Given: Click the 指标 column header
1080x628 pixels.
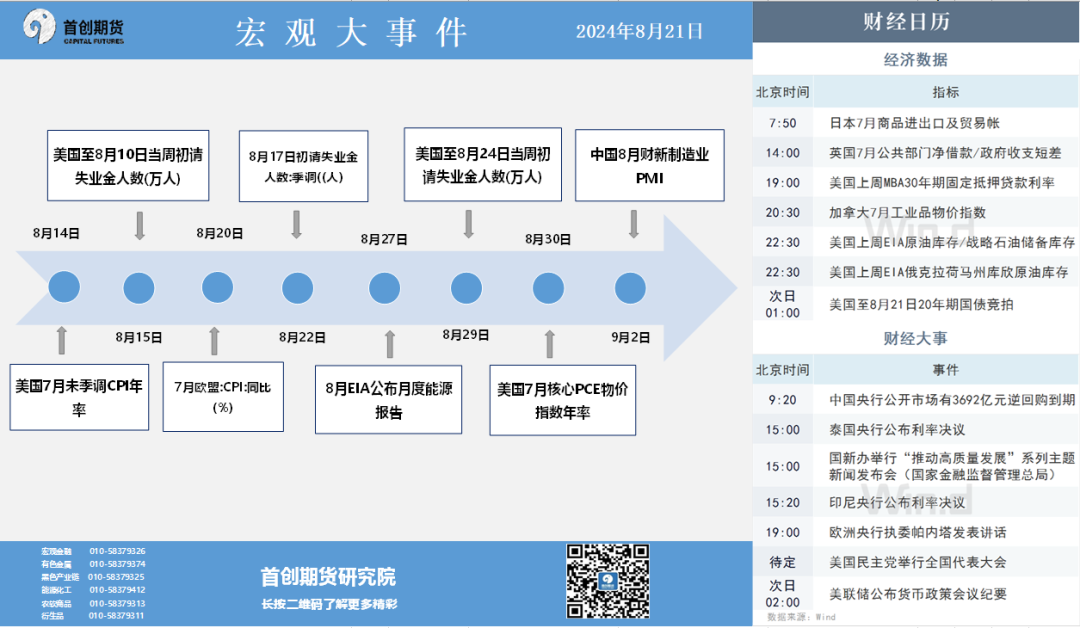Looking at the screenshot, I should coord(945,92).
